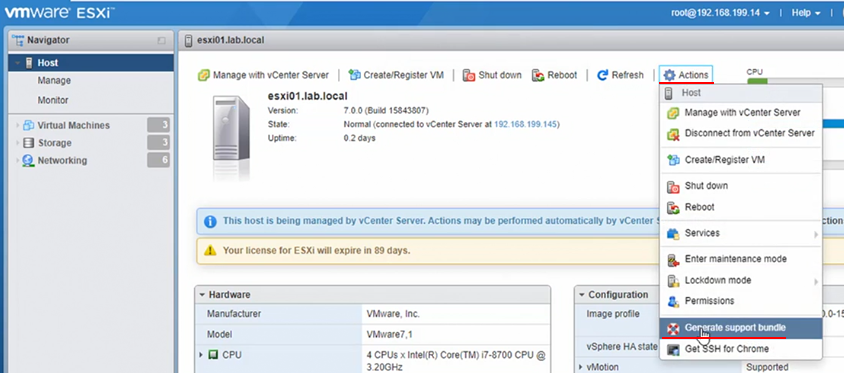The height and width of the screenshot is (373, 844).
Task: Click the blue info icon in the vCenter notice
Action: [210, 221]
